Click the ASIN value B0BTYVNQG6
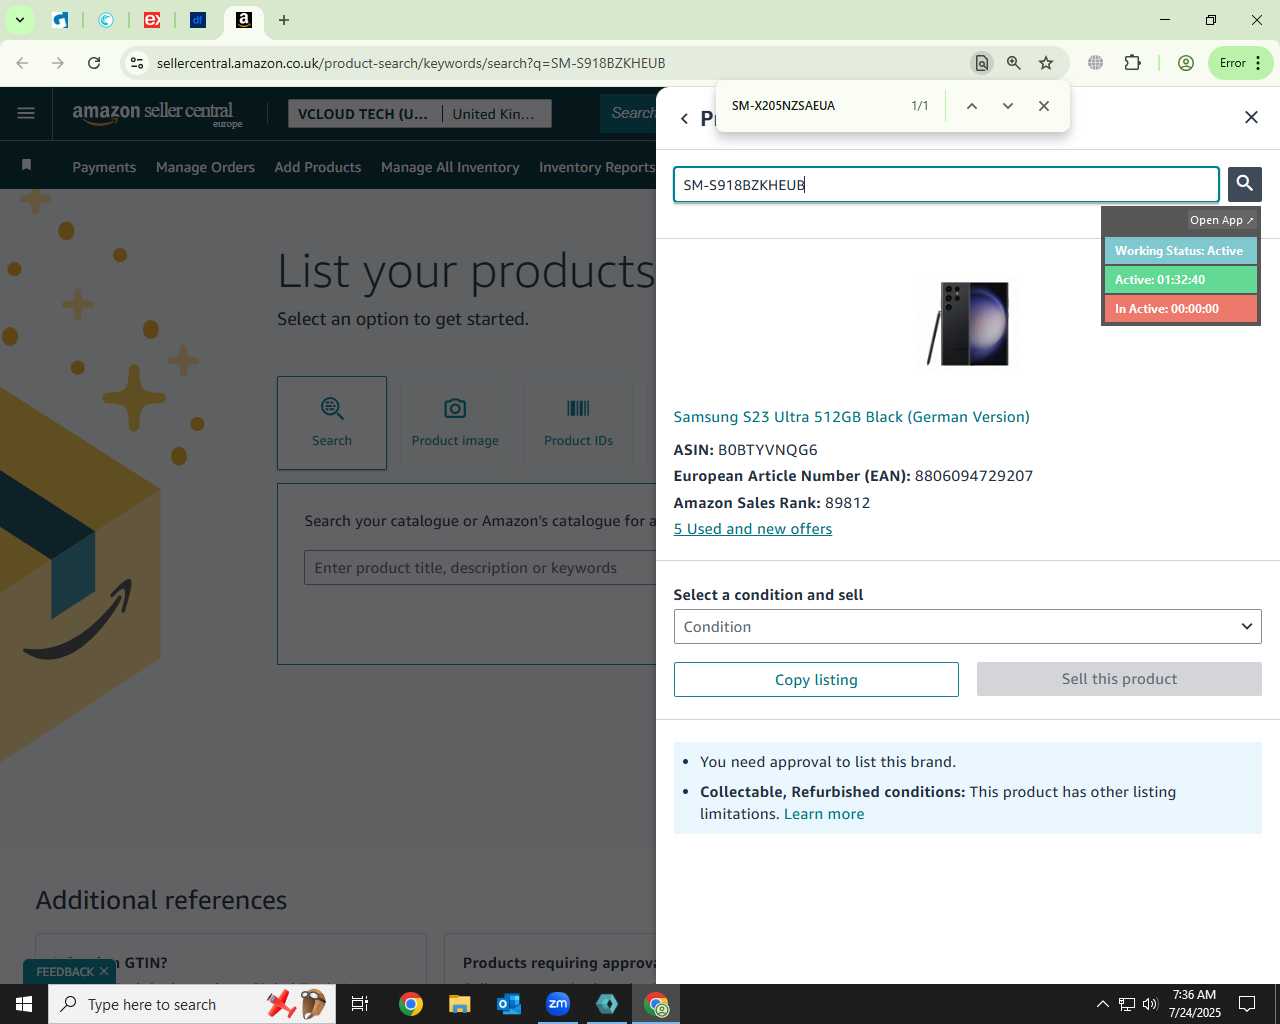The width and height of the screenshot is (1280, 1024). point(768,450)
